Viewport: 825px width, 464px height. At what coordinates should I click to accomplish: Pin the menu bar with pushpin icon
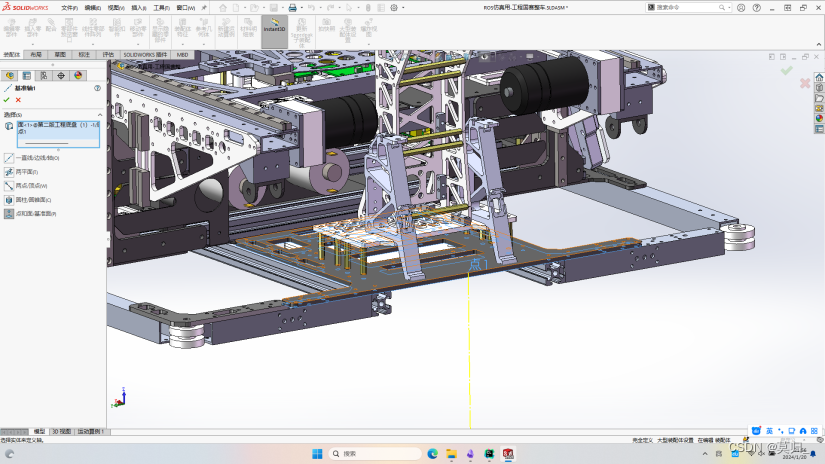(204, 7)
